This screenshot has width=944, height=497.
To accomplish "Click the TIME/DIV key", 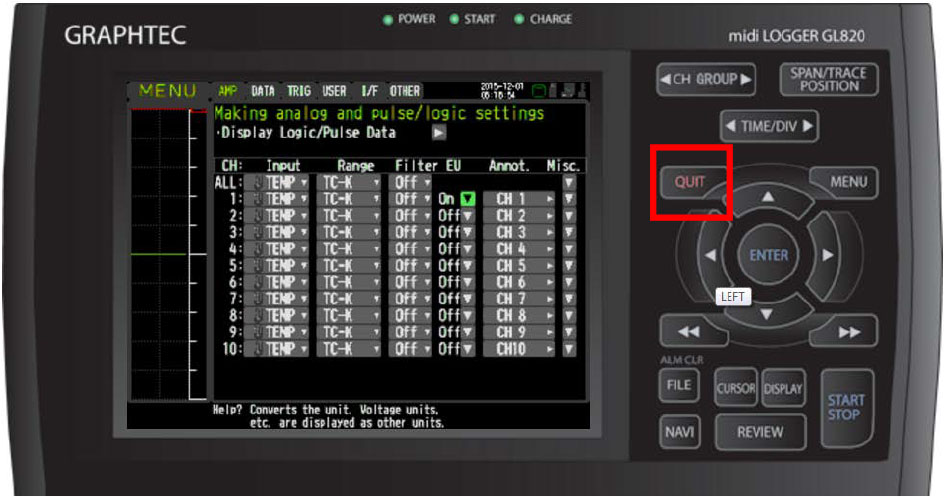I will coord(769,126).
